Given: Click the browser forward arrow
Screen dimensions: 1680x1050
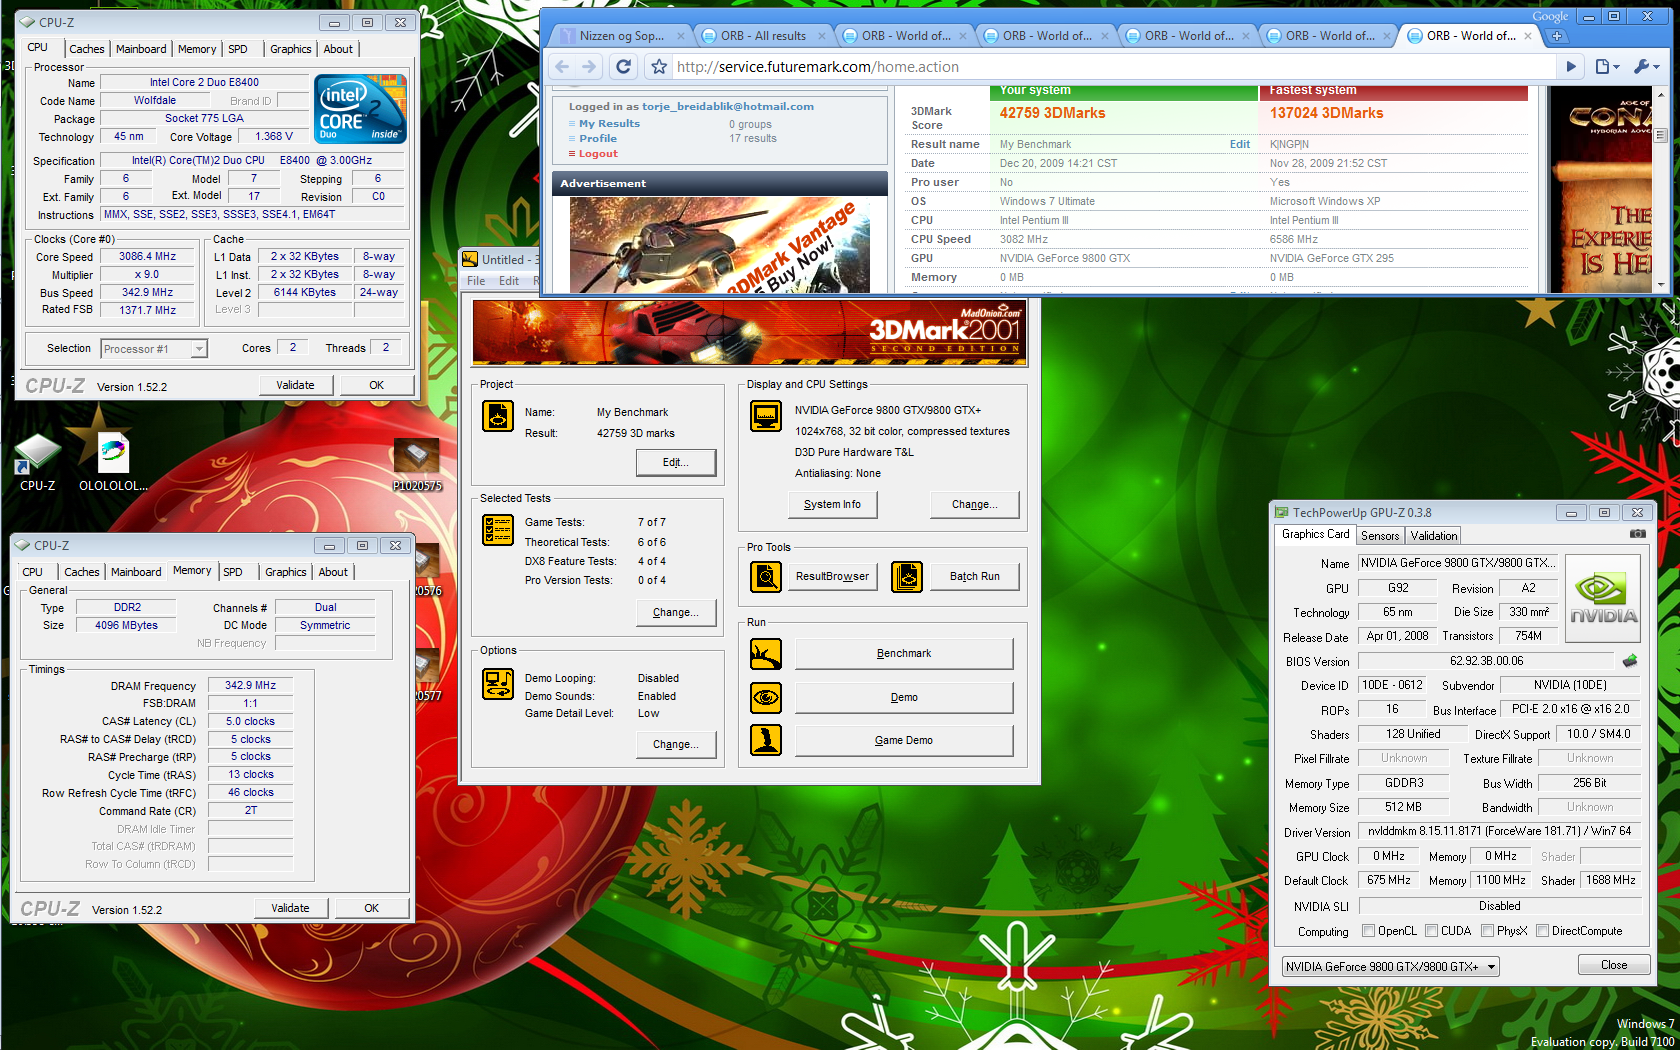Looking at the screenshot, I should pyautogui.click(x=589, y=66).
